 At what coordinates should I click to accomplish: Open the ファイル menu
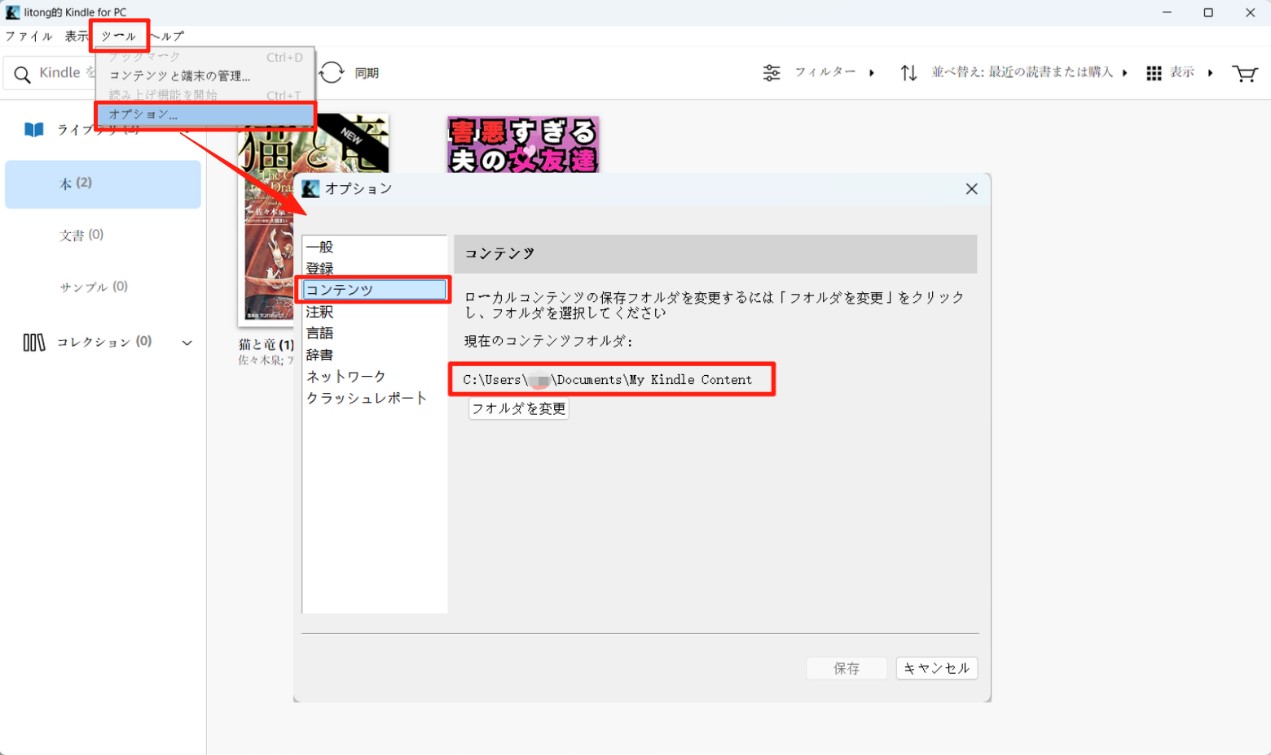coord(29,36)
